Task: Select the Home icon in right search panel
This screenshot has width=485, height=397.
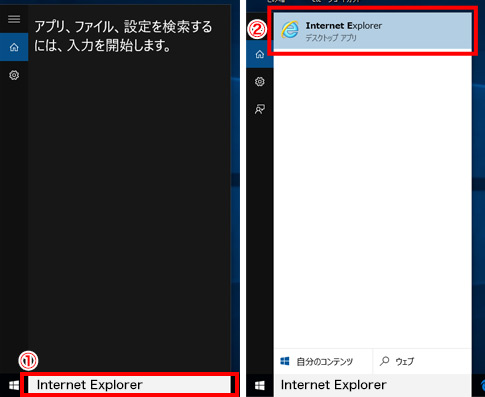Action: click(260, 54)
